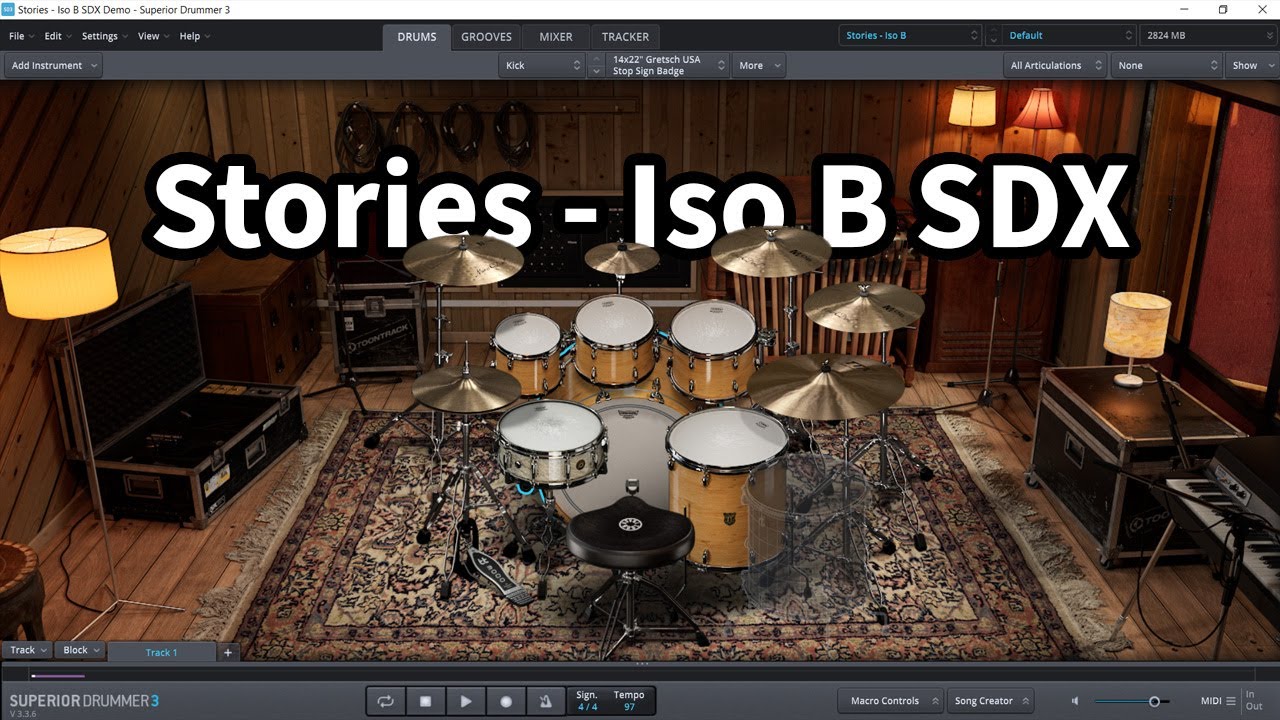The width and height of the screenshot is (1280, 720).
Task: Add a new track with plus button
Action: pos(228,652)
